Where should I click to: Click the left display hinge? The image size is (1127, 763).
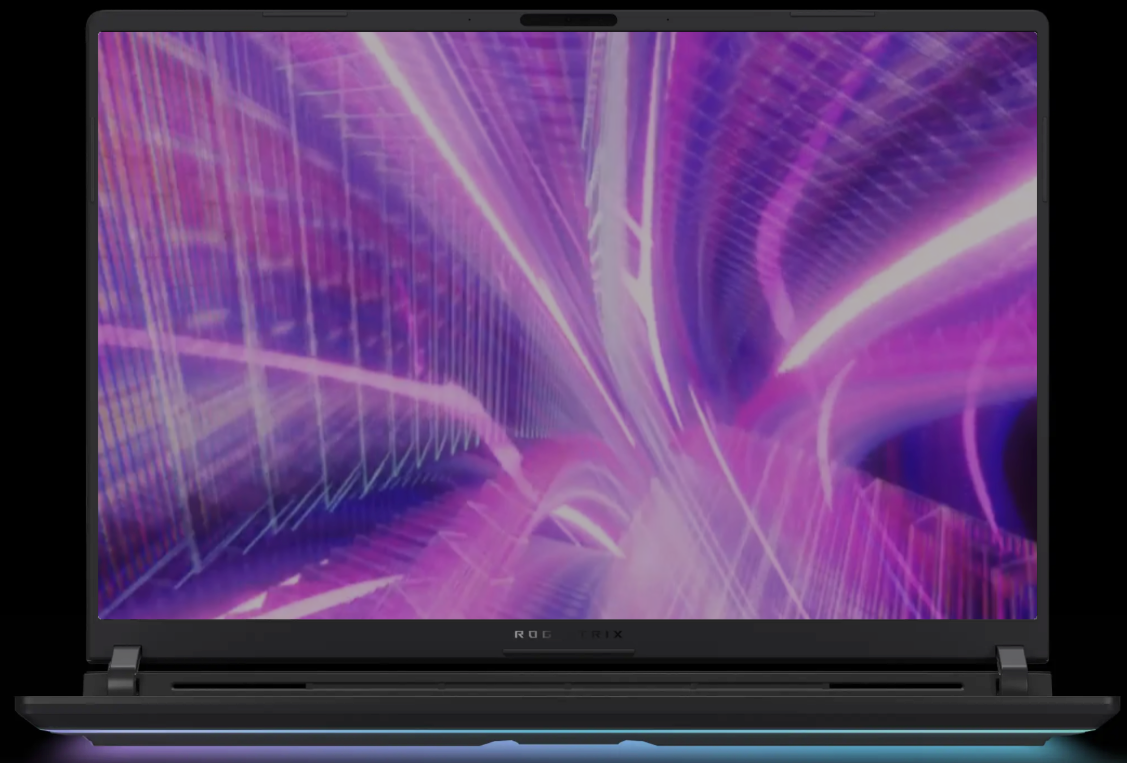click(x=124, y=669)
